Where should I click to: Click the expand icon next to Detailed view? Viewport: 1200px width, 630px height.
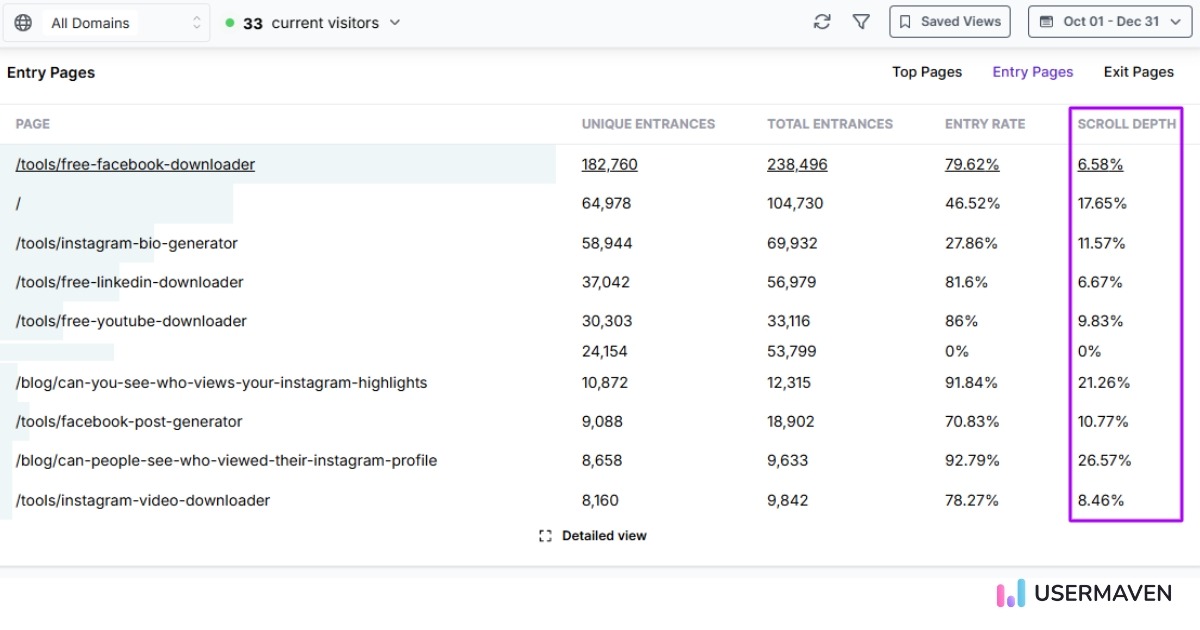click(545, 535)
